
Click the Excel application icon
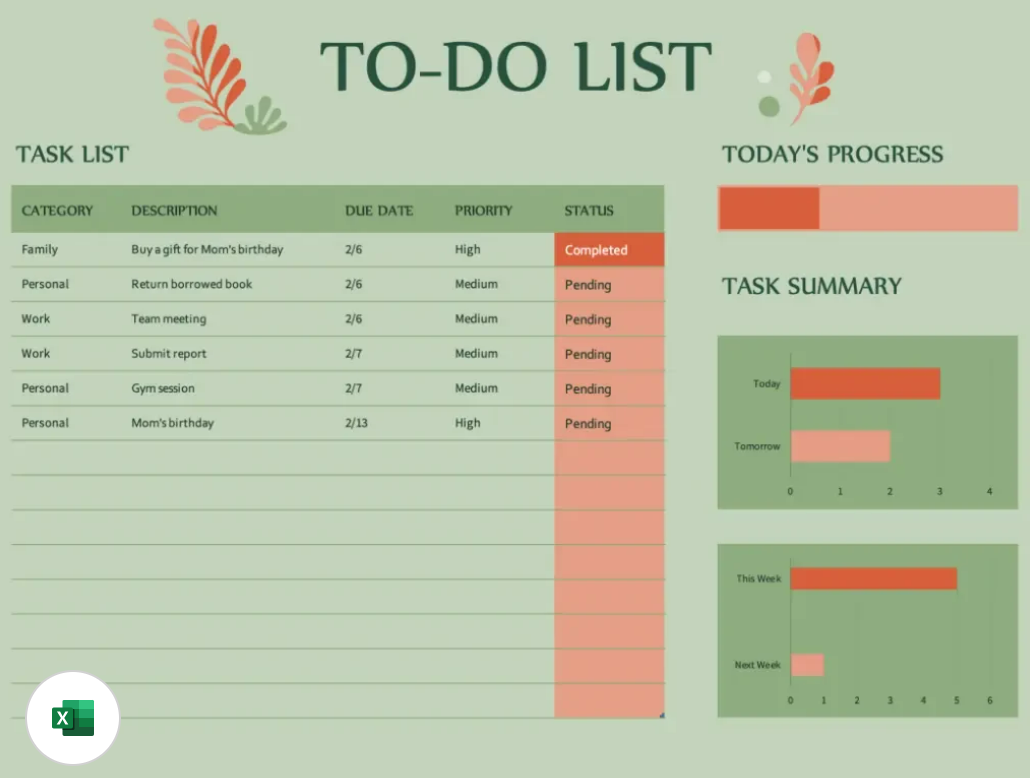point(71,717)
